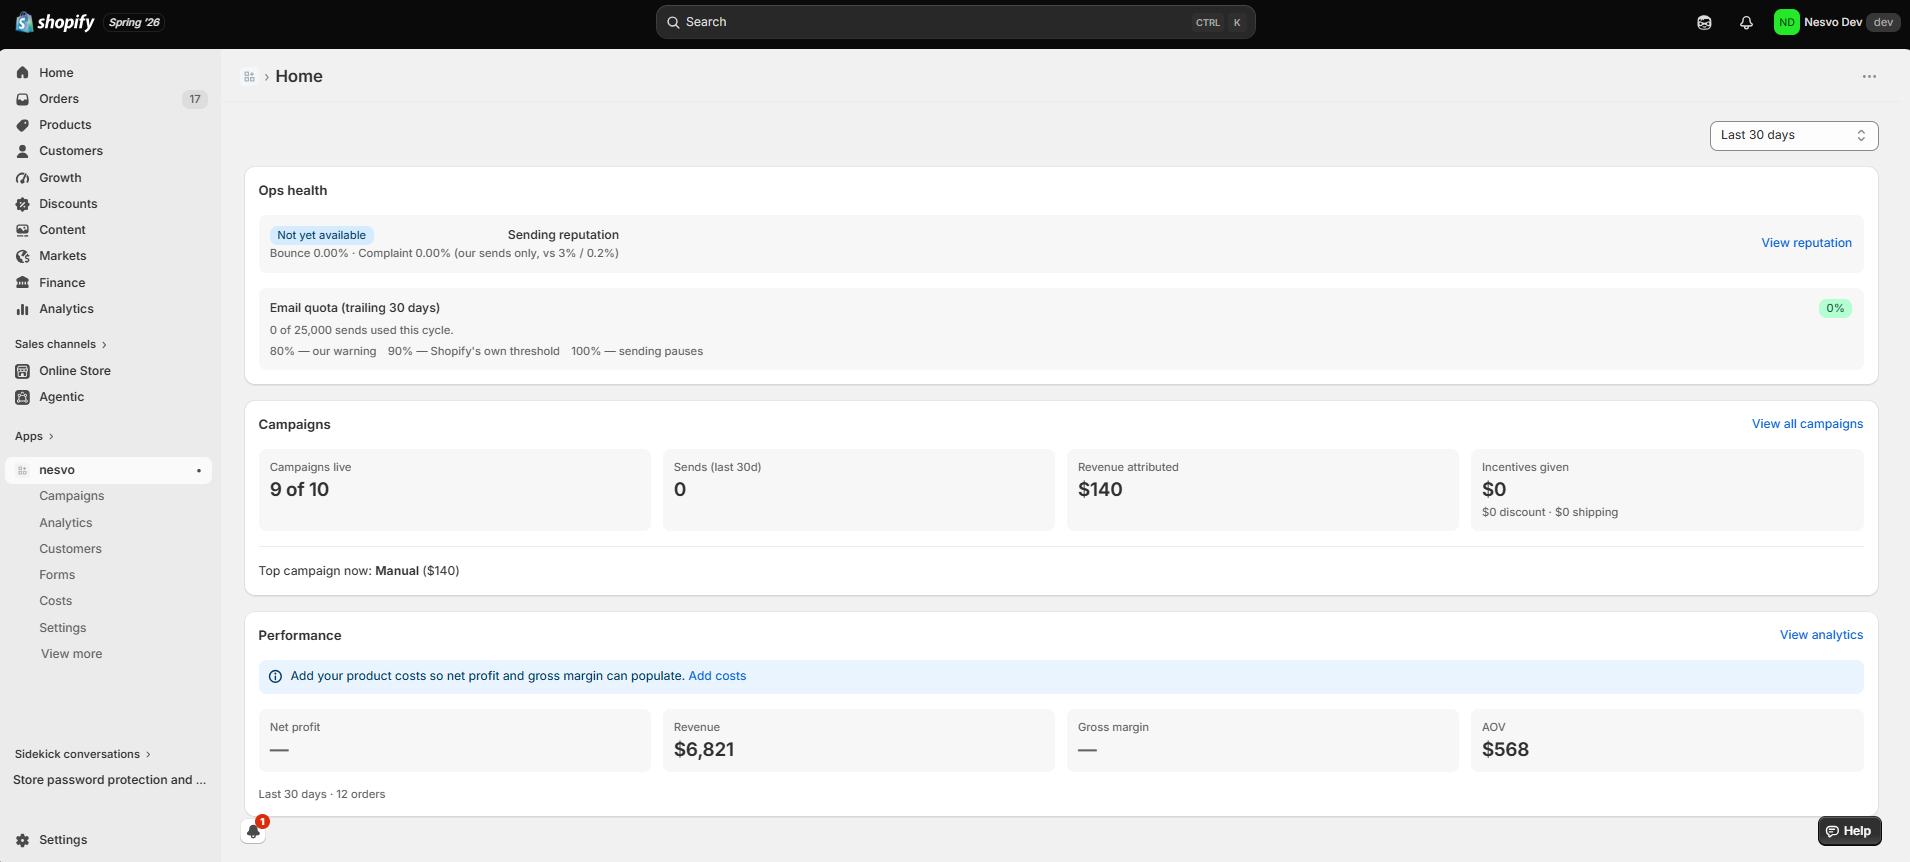
Task: Expand the Sales channels section
Action: (61, 344)
